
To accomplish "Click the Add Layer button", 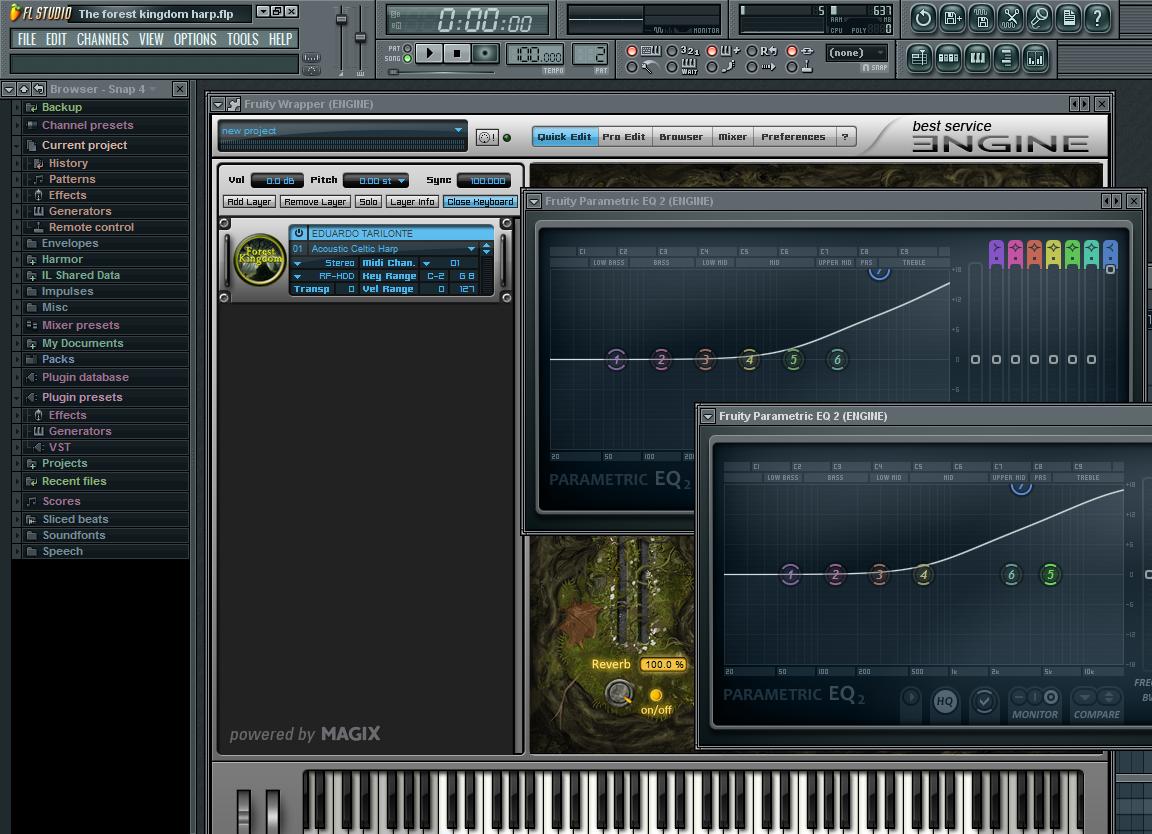I will tap(249, 202).
